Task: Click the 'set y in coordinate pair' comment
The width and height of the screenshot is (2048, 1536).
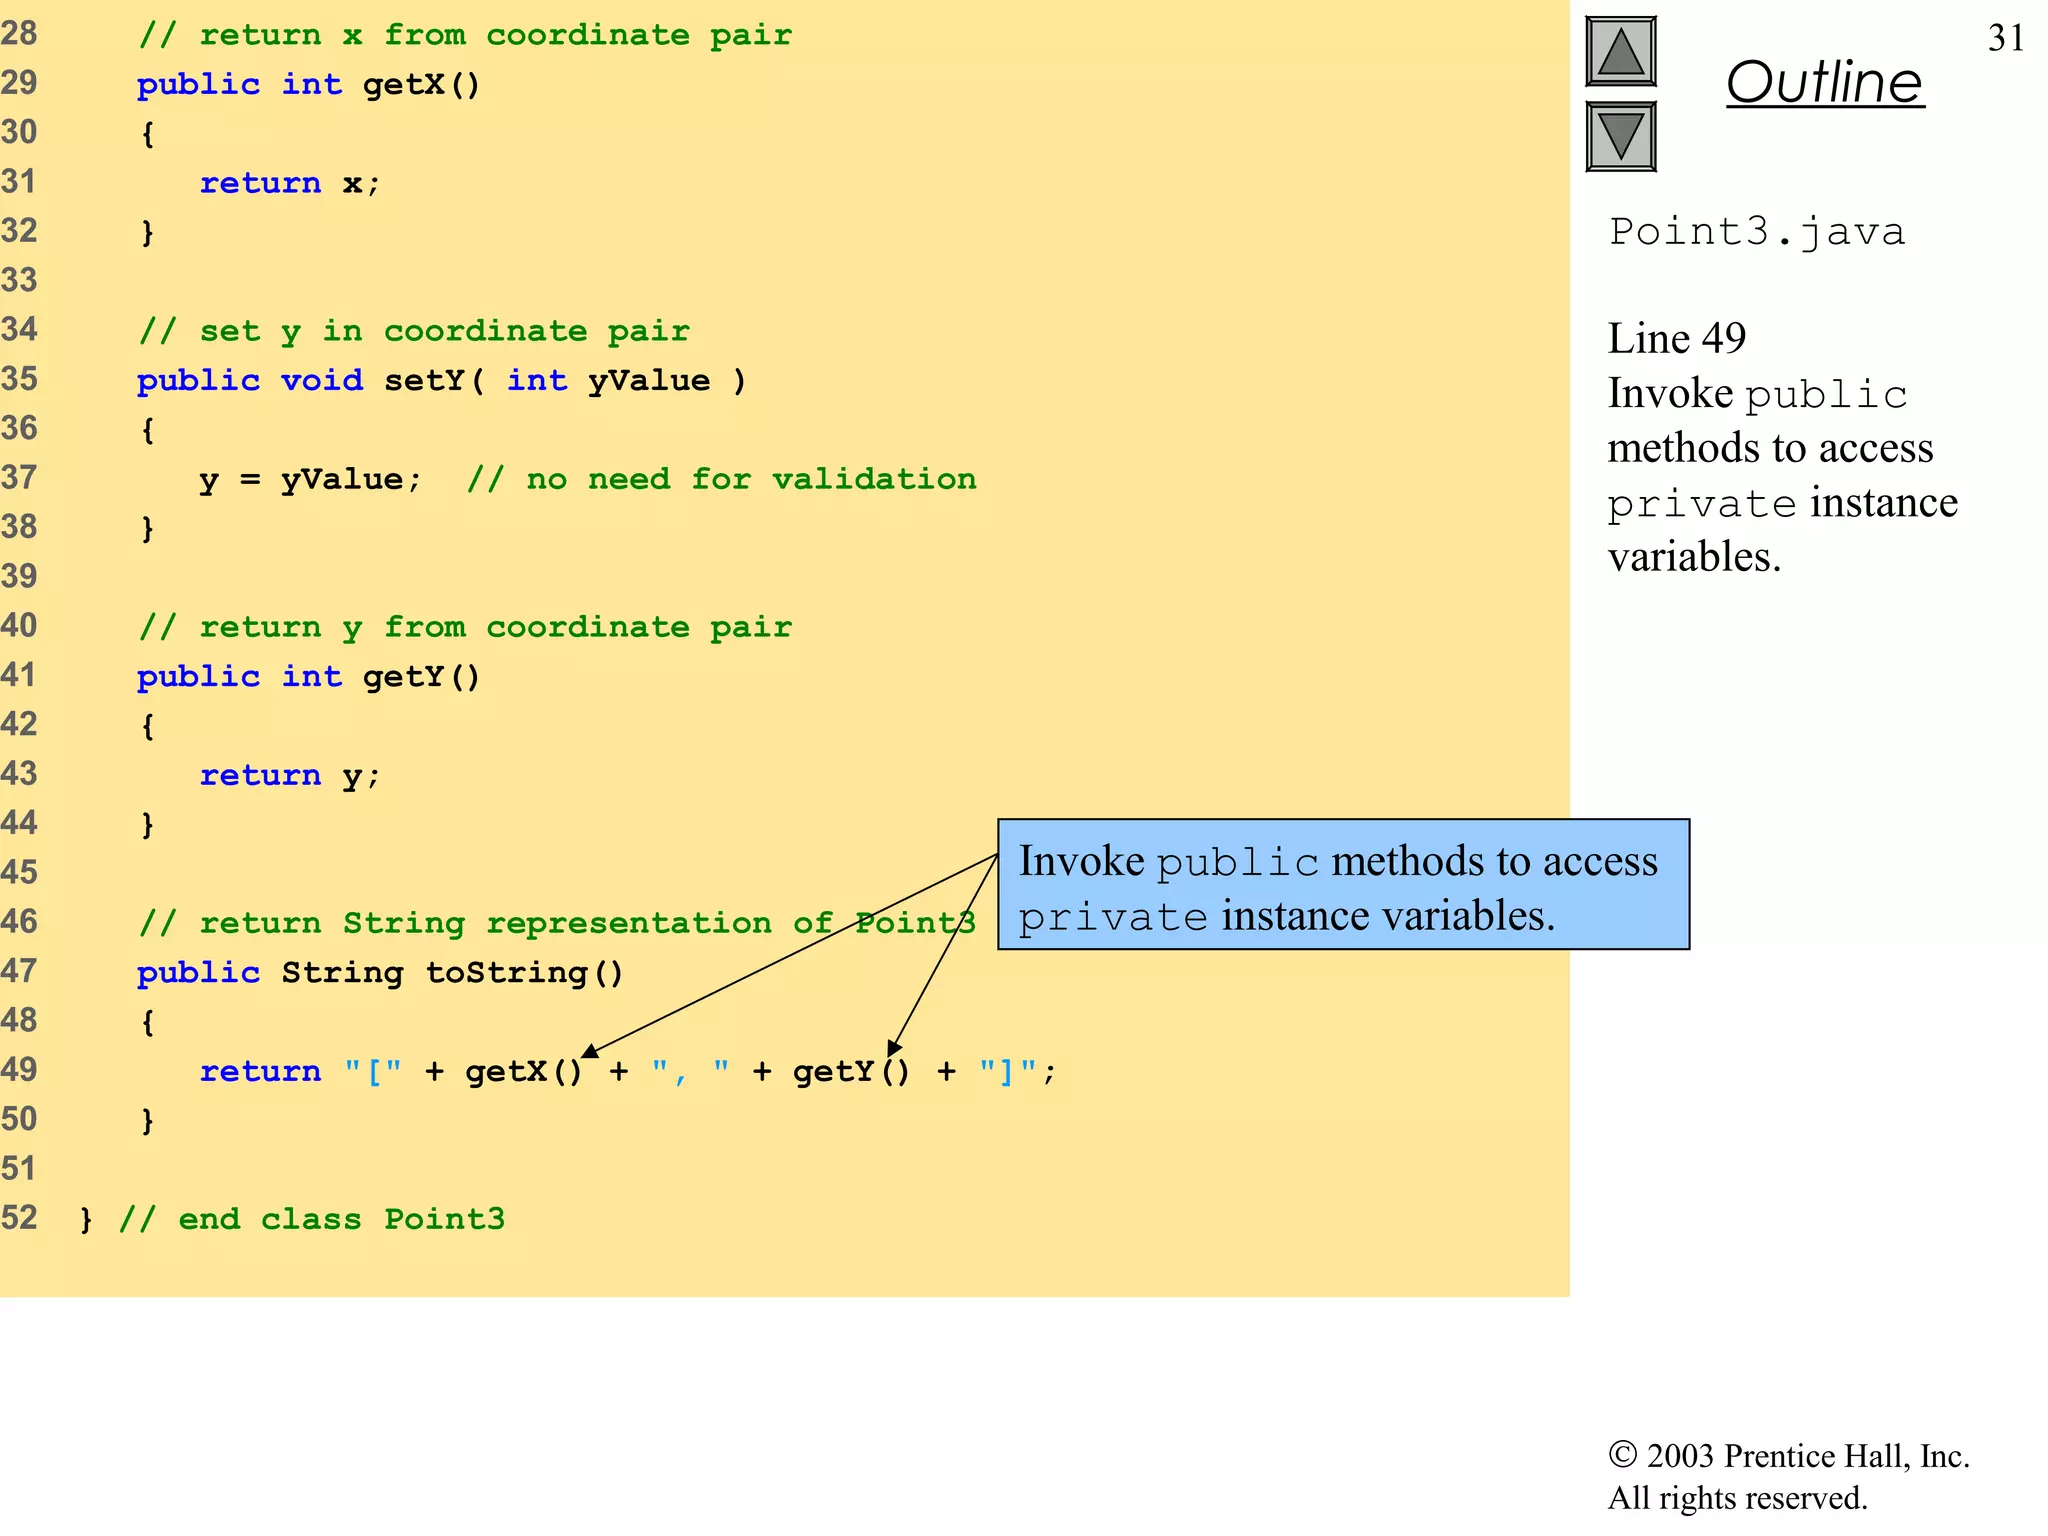Action: pyautogui.click(x=414, y=331)
